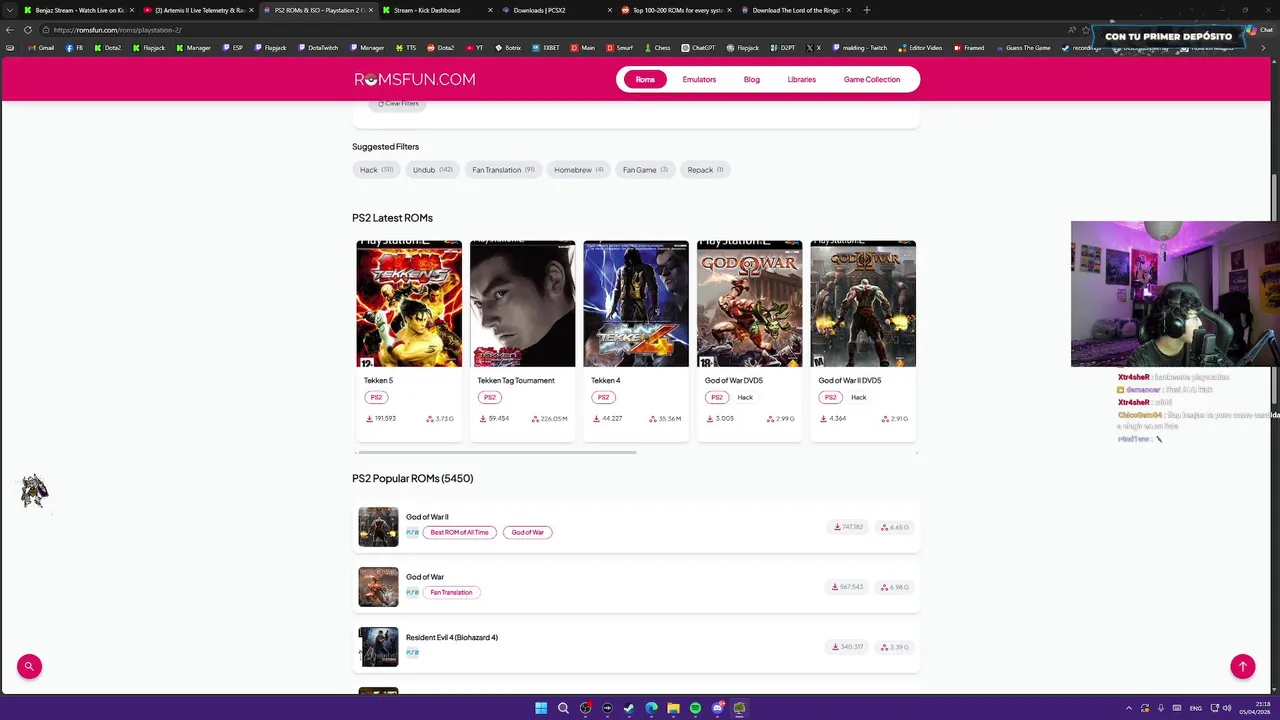Switch to the Download The Lord of the Rings tab

click(797, 10)
